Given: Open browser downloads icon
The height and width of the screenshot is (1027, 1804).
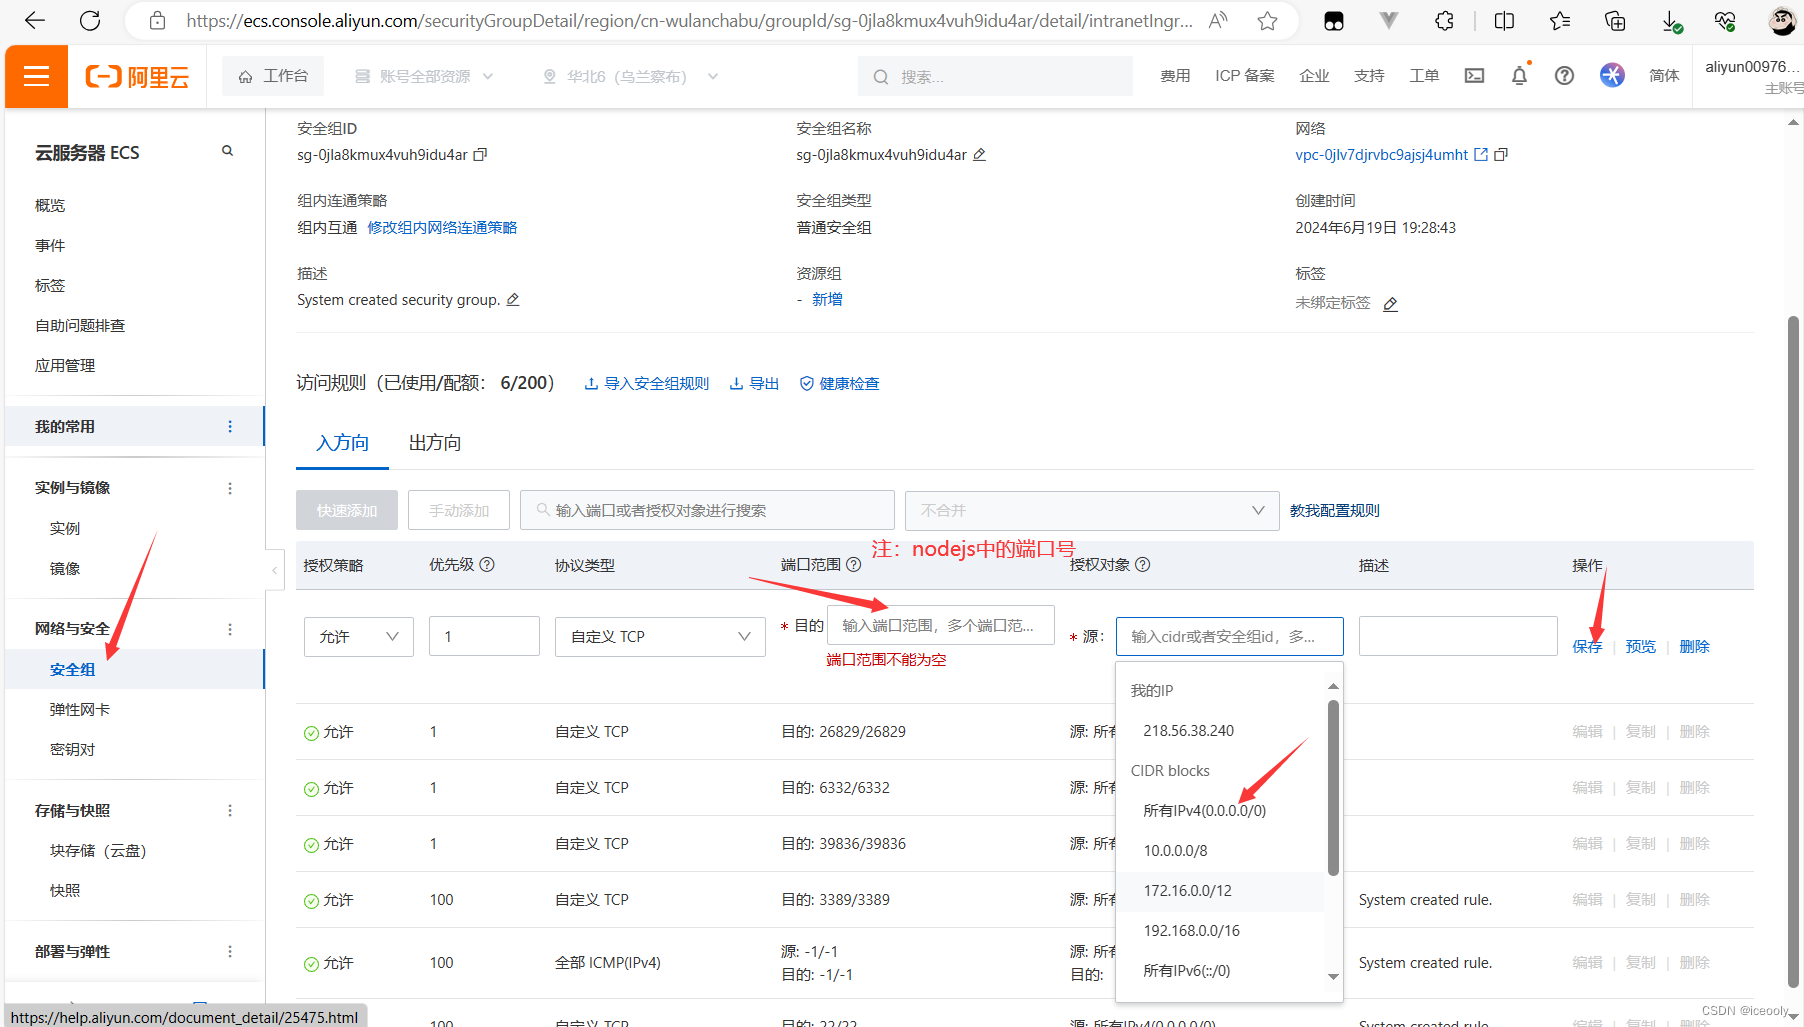Looking at the screenshot, I should point(1671,20).
